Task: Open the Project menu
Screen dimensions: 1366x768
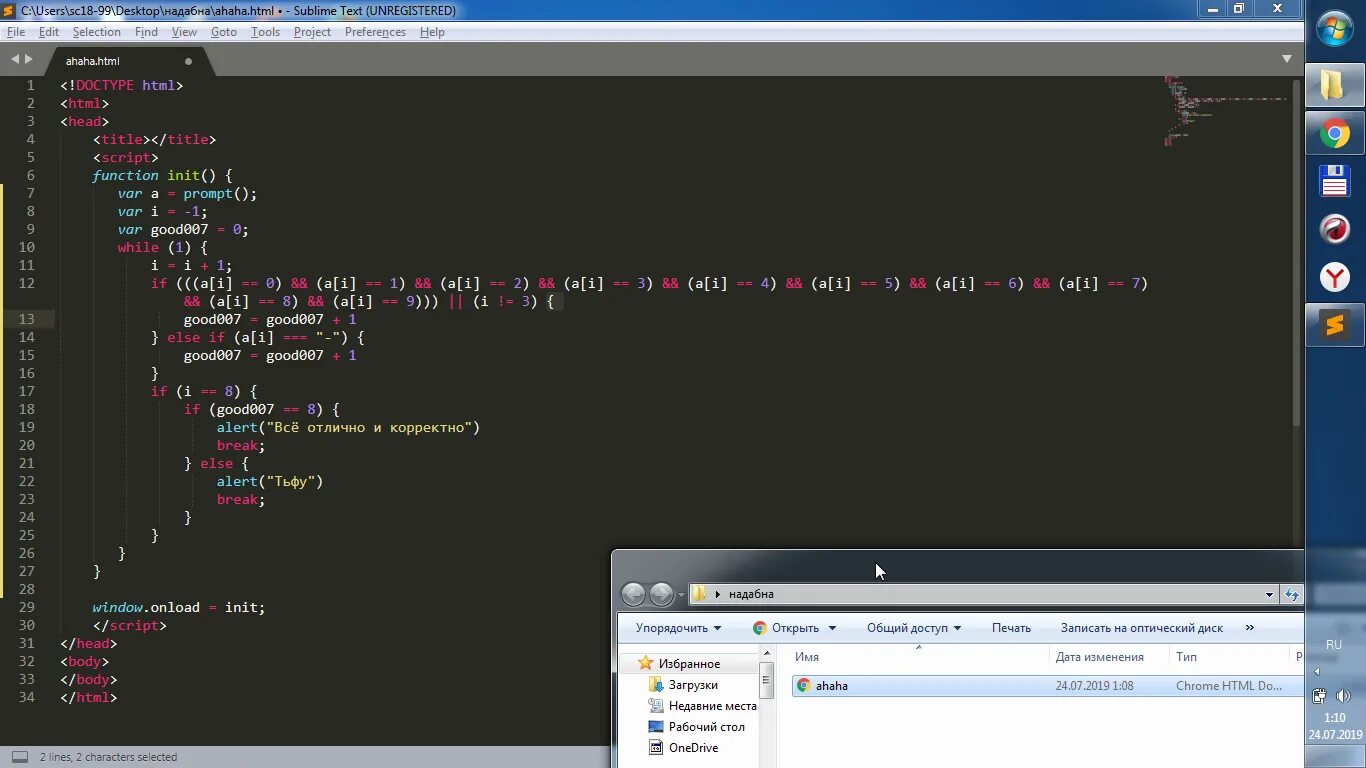Action: pyautogui.click(x=312, y=32)
